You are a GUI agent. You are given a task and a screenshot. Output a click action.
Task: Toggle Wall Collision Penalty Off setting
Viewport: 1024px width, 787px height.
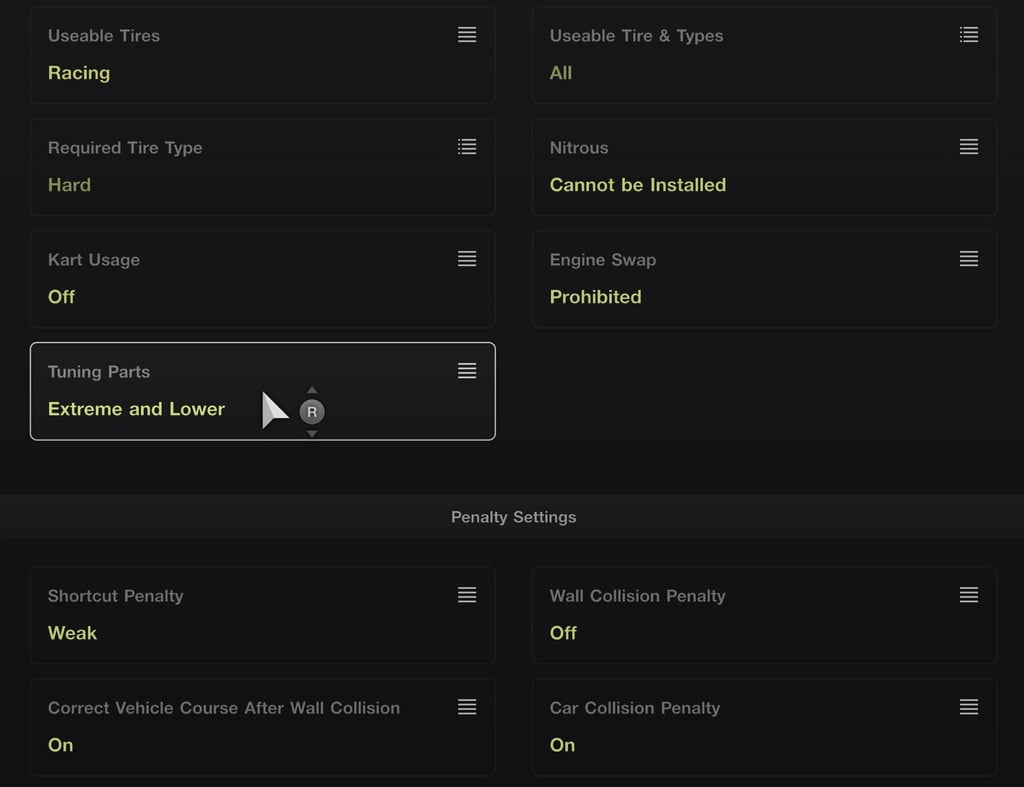pyautogui.click(x=563, y=633)
